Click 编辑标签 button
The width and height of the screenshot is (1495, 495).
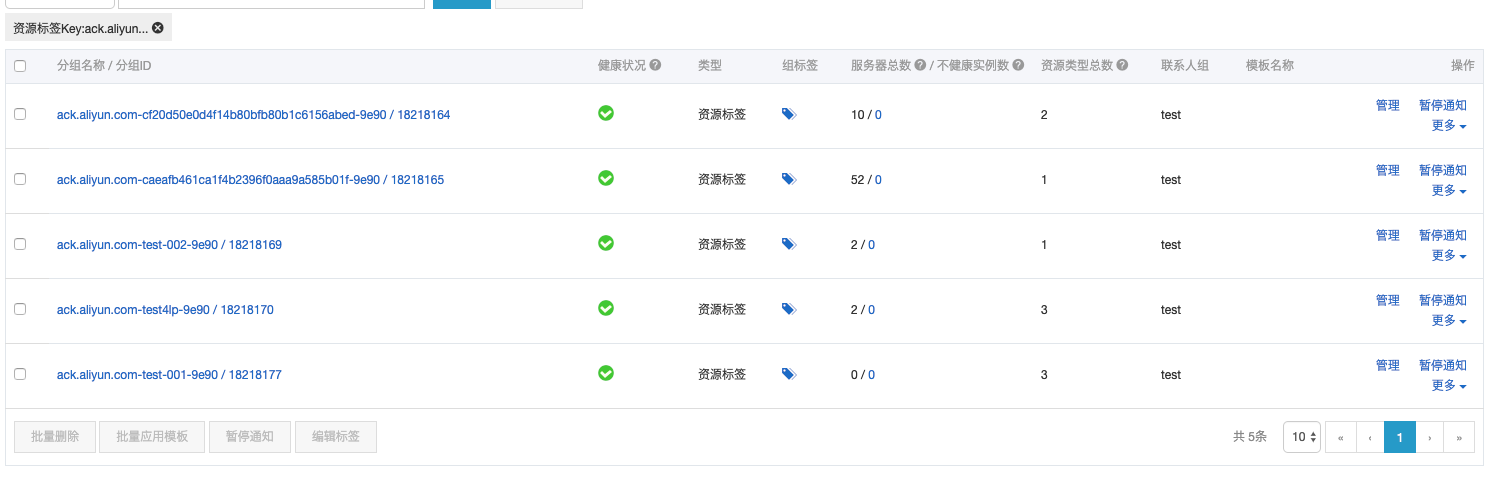pos(336,437)
